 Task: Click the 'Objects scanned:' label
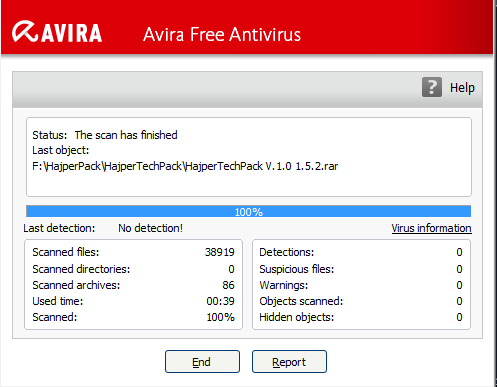[x=301, y=301]
